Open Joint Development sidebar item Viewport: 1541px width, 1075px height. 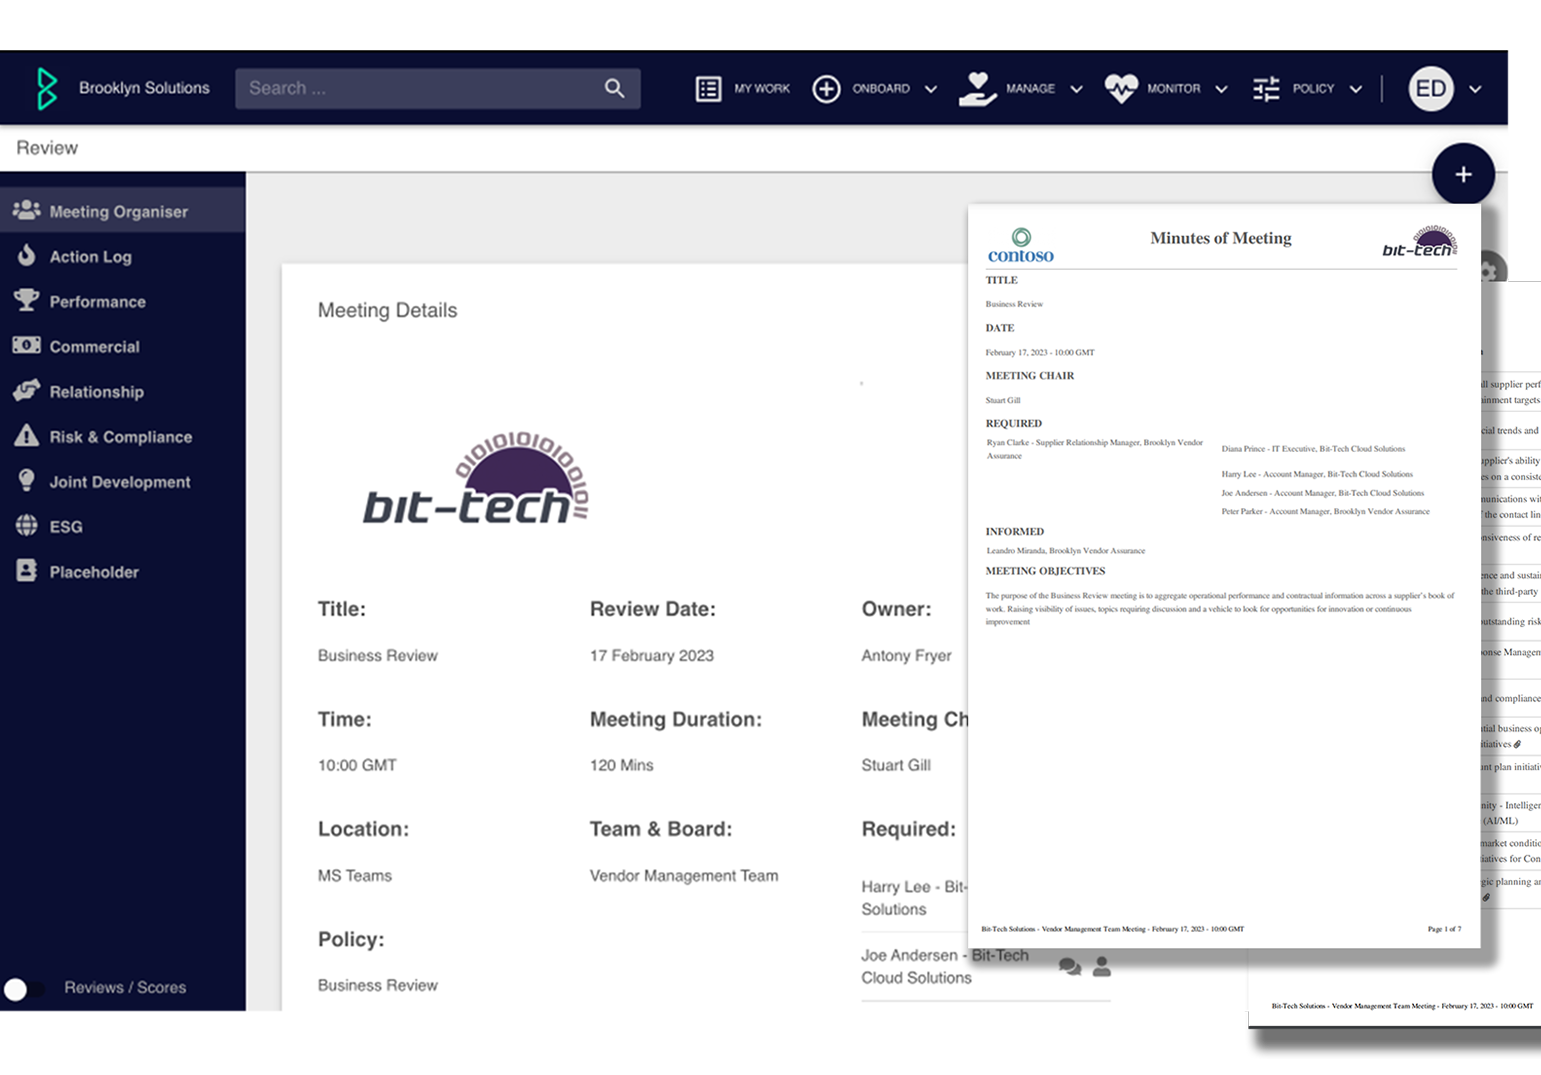coord(122,481)
